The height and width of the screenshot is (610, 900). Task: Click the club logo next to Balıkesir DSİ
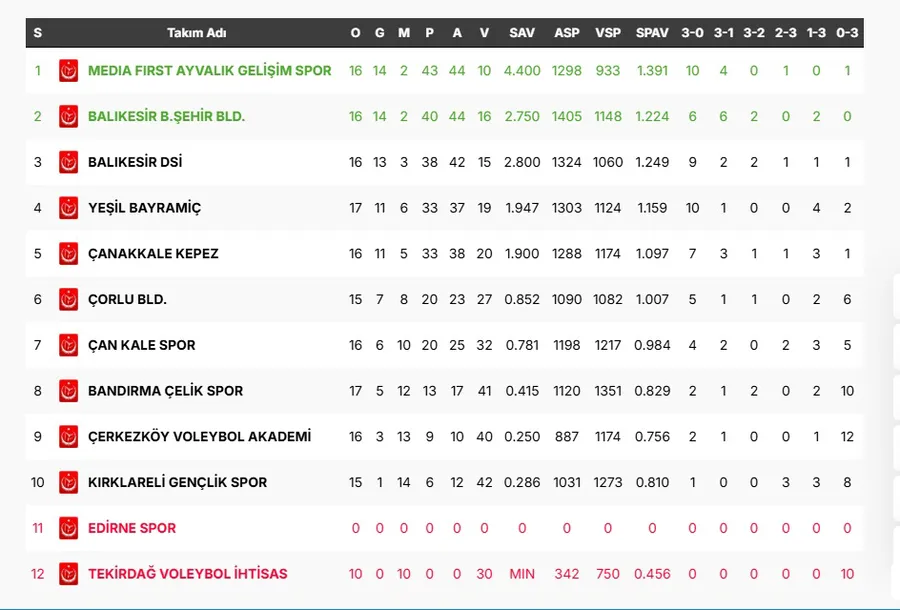68,162
